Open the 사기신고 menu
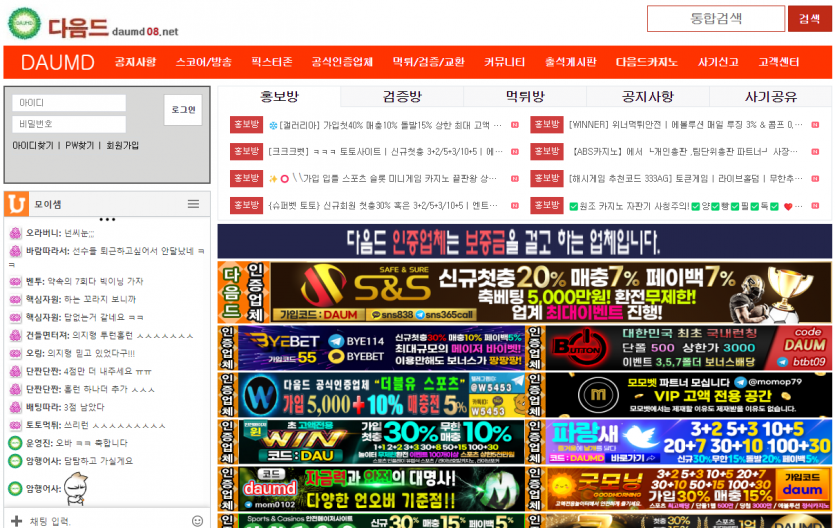The height and width of the screenshot is (528, 835). (718, 62)
